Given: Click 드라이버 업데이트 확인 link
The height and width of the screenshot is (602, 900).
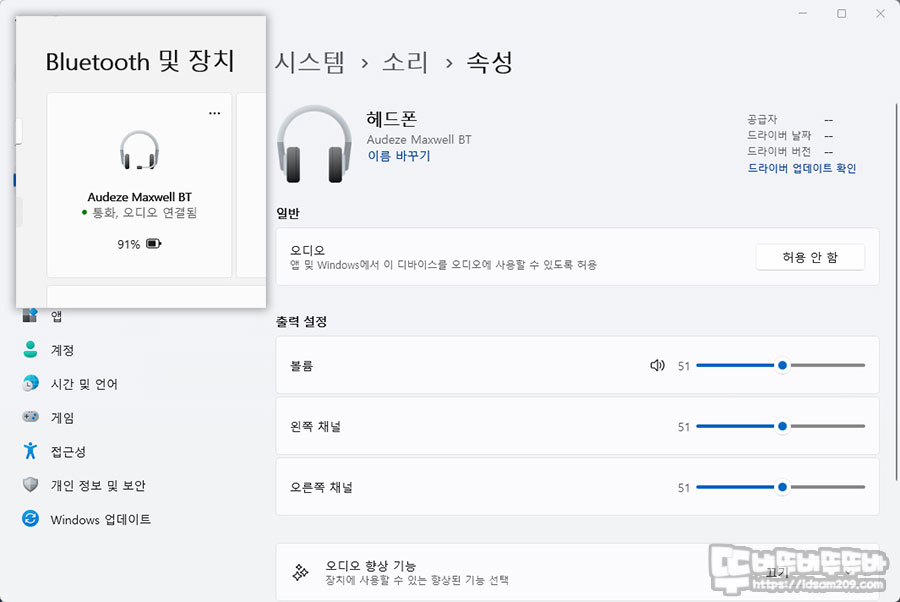Looking at the screenshot, I should point(801,168).
